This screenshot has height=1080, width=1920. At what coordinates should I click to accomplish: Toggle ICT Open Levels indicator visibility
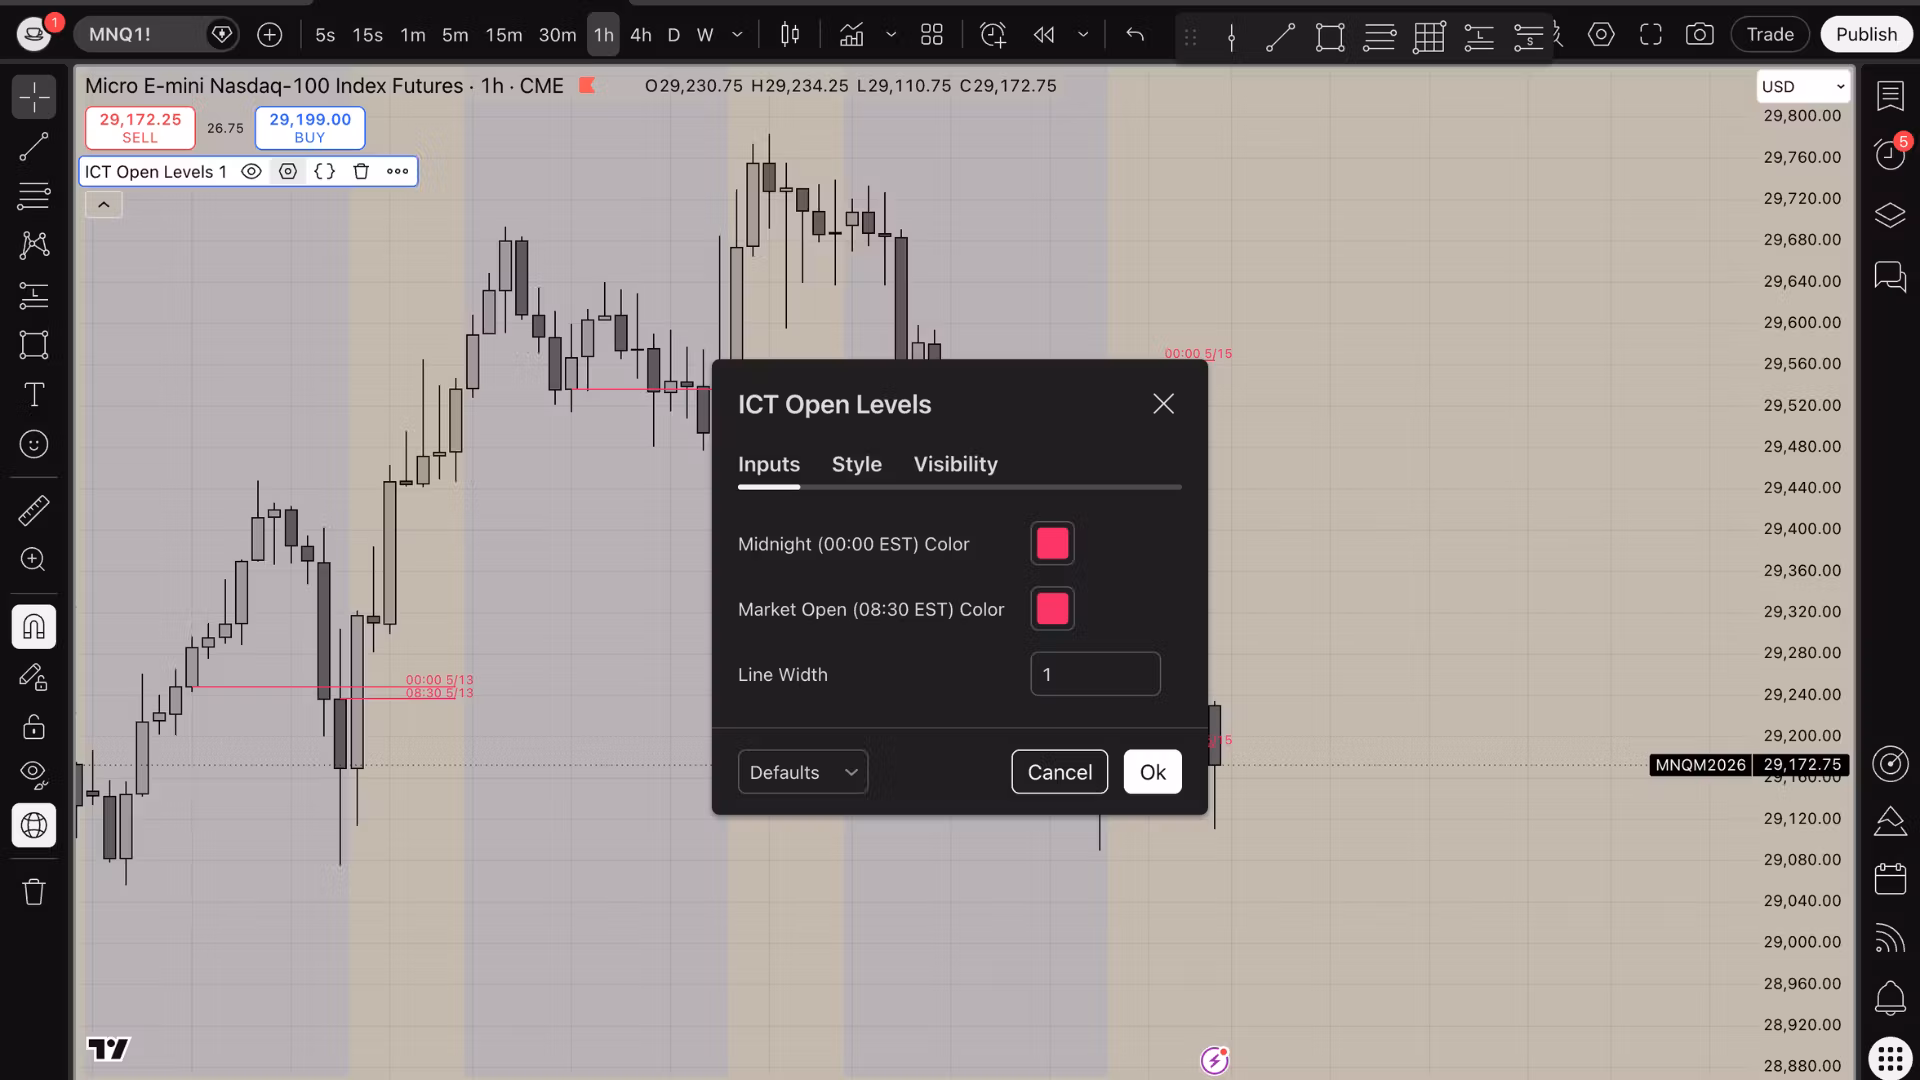pyautogui.click(x=251, y=172)
